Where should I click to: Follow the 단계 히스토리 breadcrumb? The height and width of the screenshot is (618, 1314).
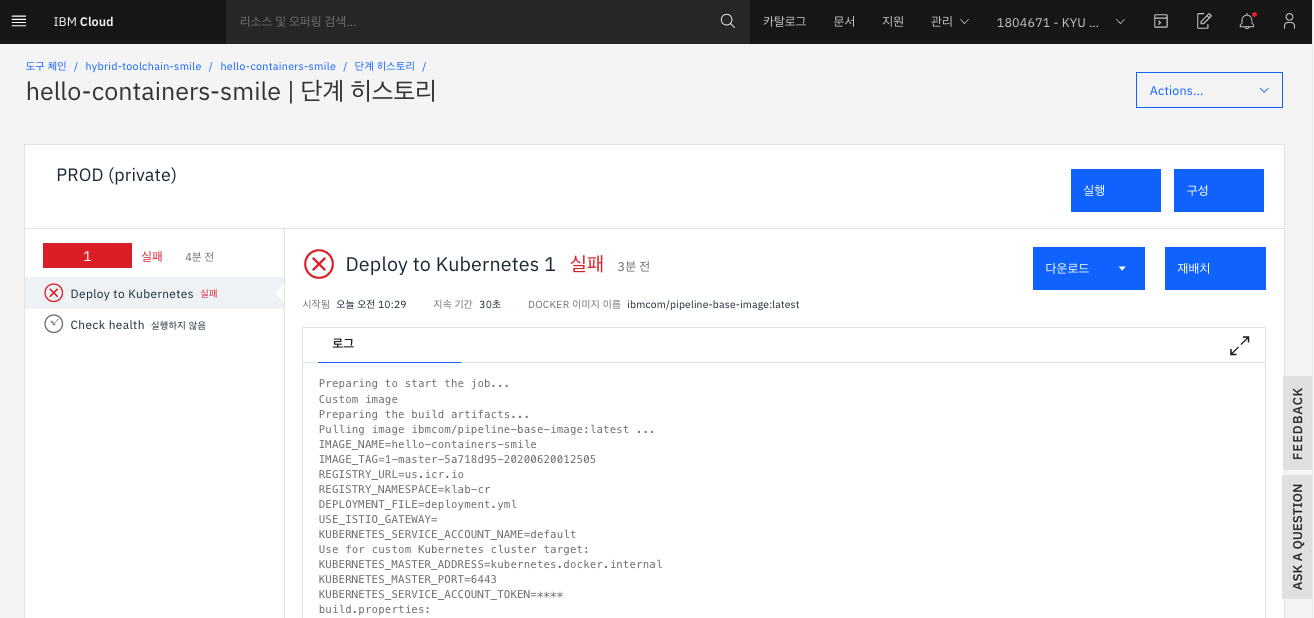pyautogui.click(x=384, y=66)
